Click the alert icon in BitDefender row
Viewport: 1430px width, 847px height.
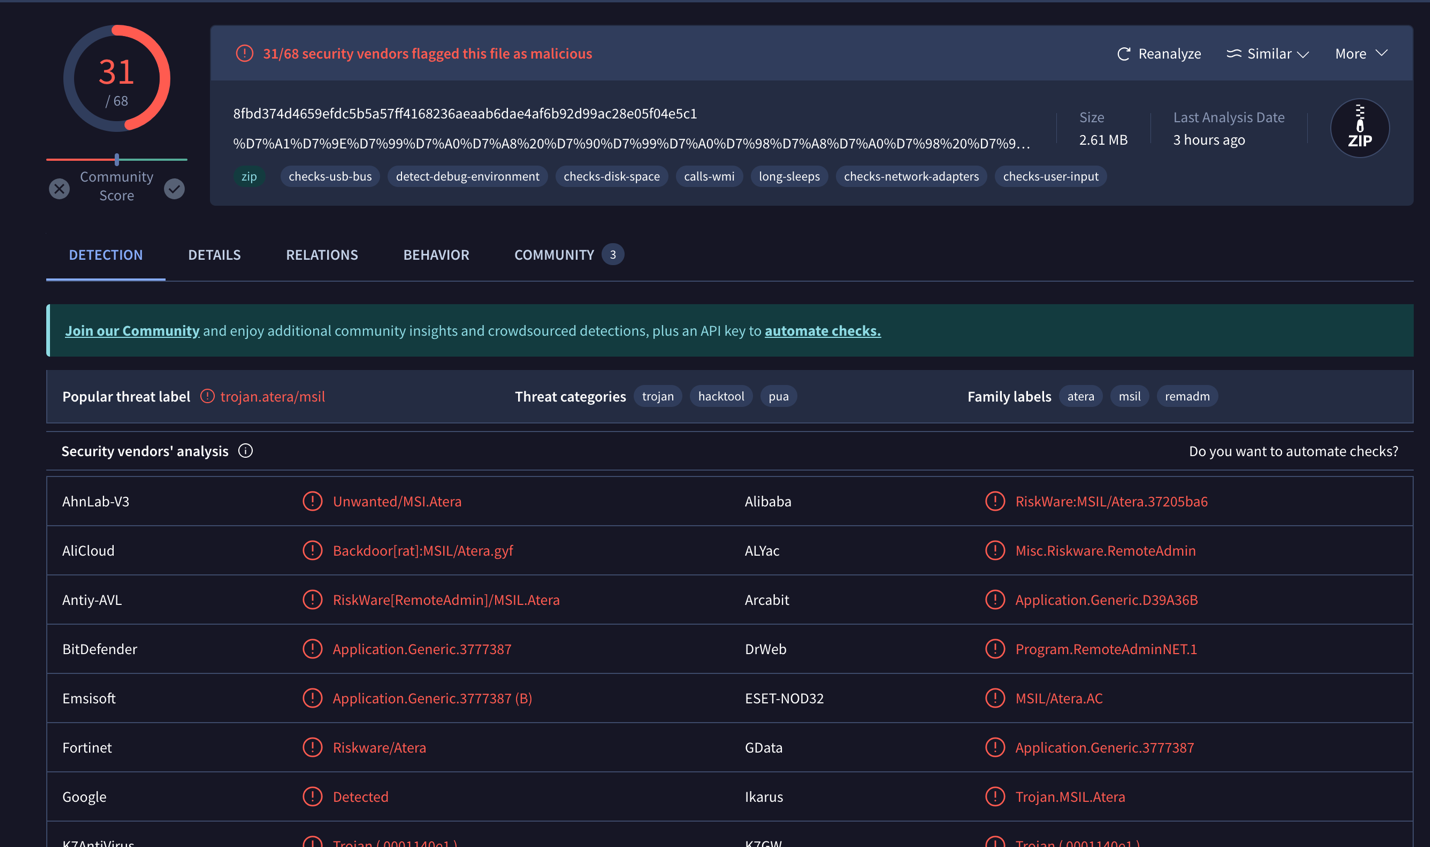point(312,649)
